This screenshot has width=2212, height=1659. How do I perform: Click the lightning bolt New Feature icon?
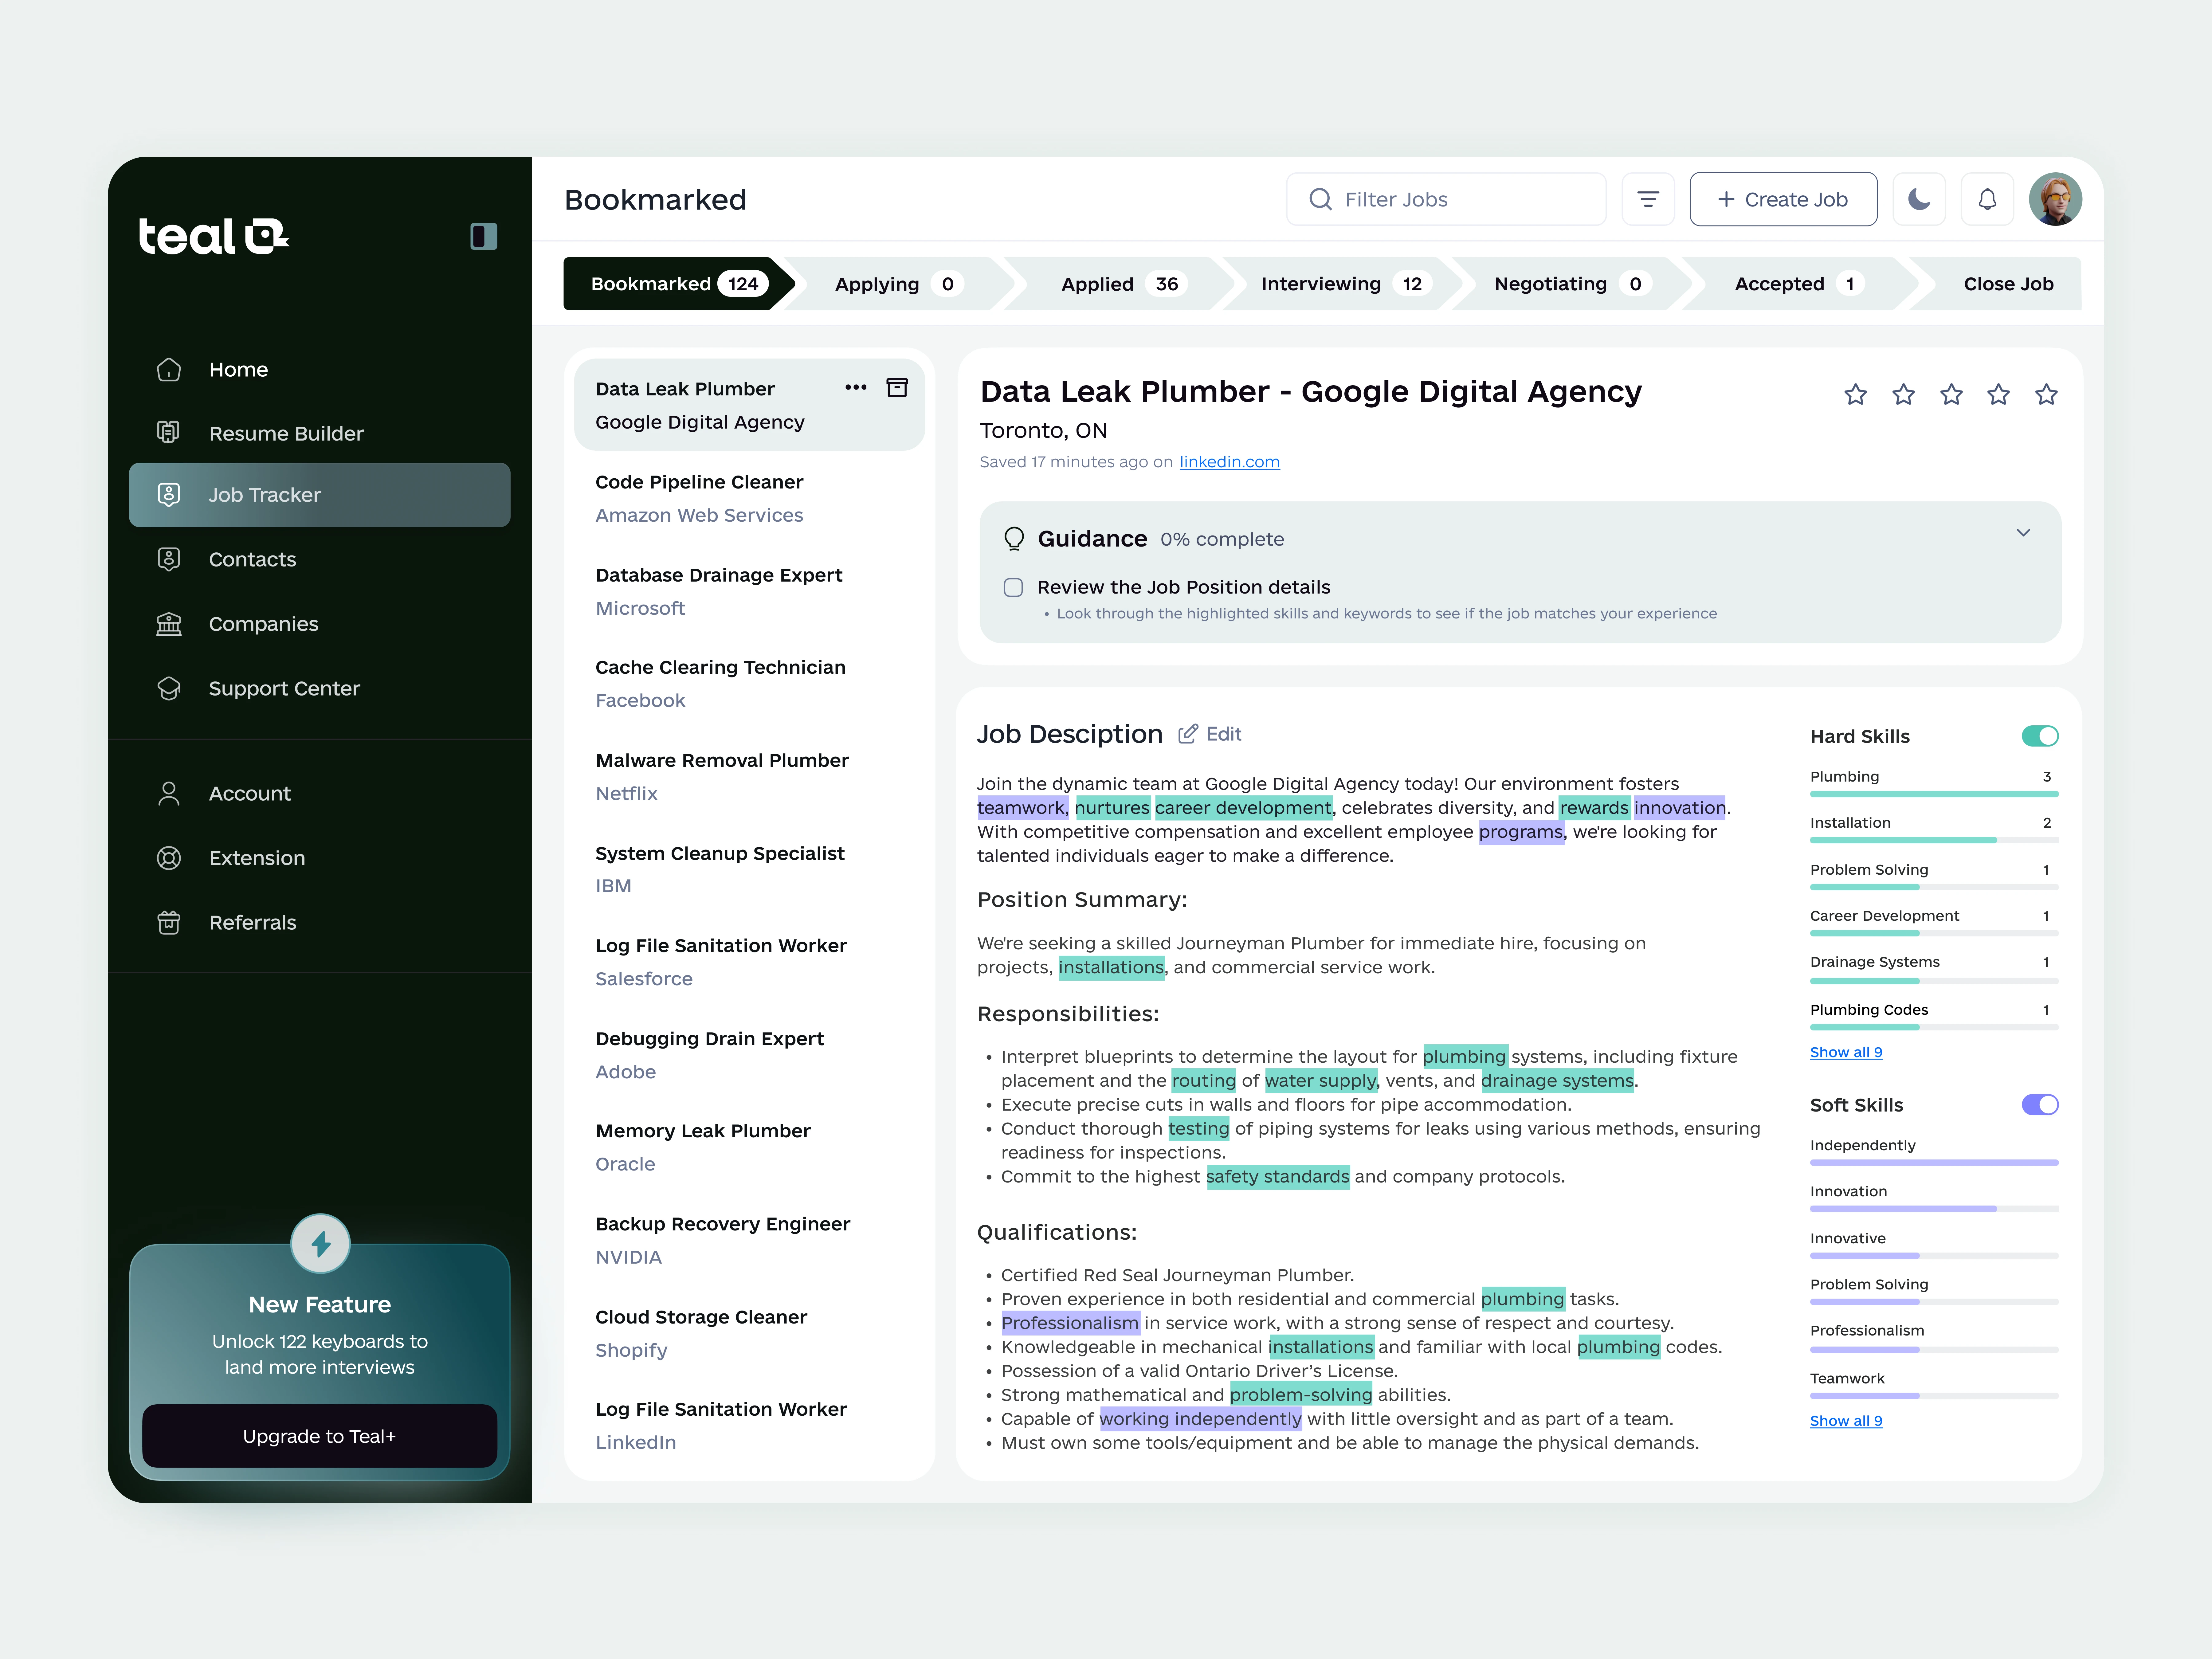pos(320,1244)
